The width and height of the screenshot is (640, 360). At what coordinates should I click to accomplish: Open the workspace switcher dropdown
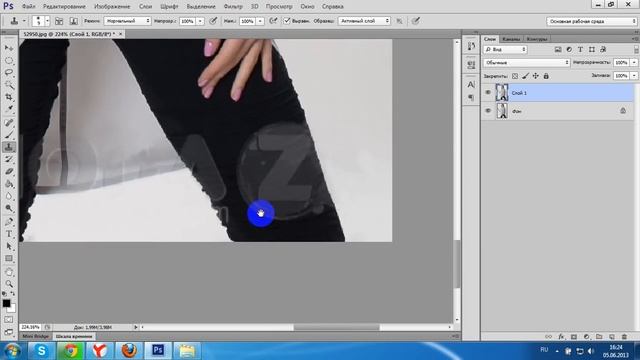click(592, 21)
